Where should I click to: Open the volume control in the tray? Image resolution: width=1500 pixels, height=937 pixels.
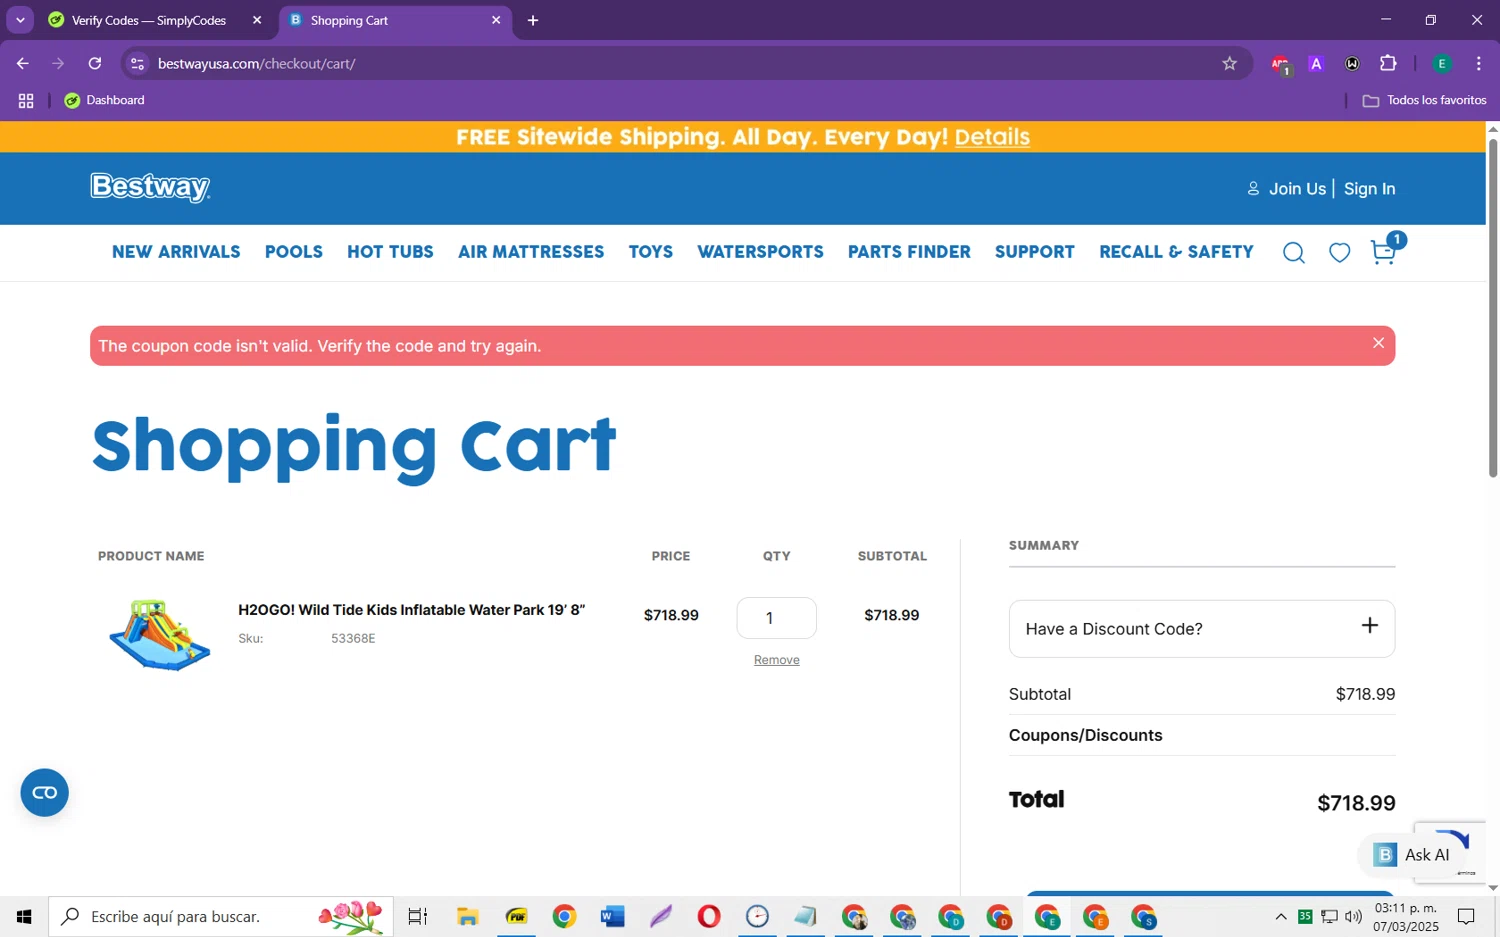[1353, 916]
